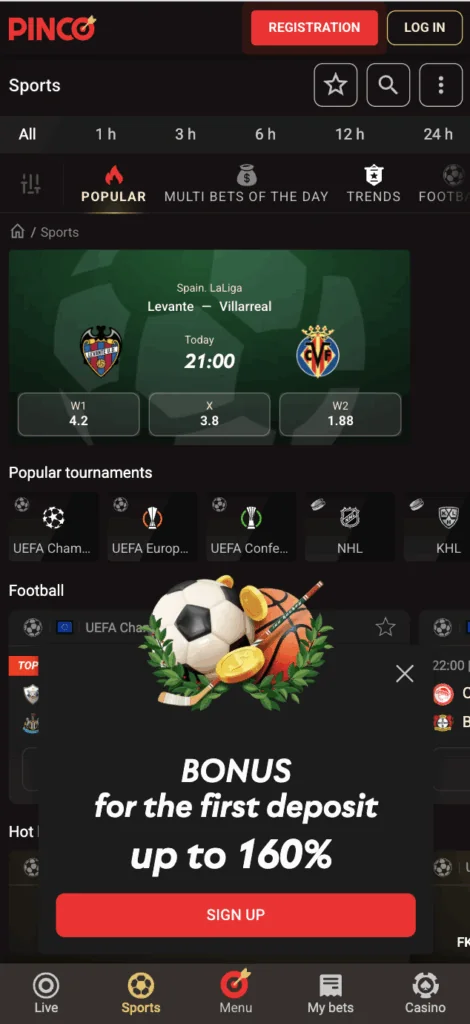This screenshot has height=1024, width=470.
Task: Open the Menu target icon
Action: click(236, 992)
